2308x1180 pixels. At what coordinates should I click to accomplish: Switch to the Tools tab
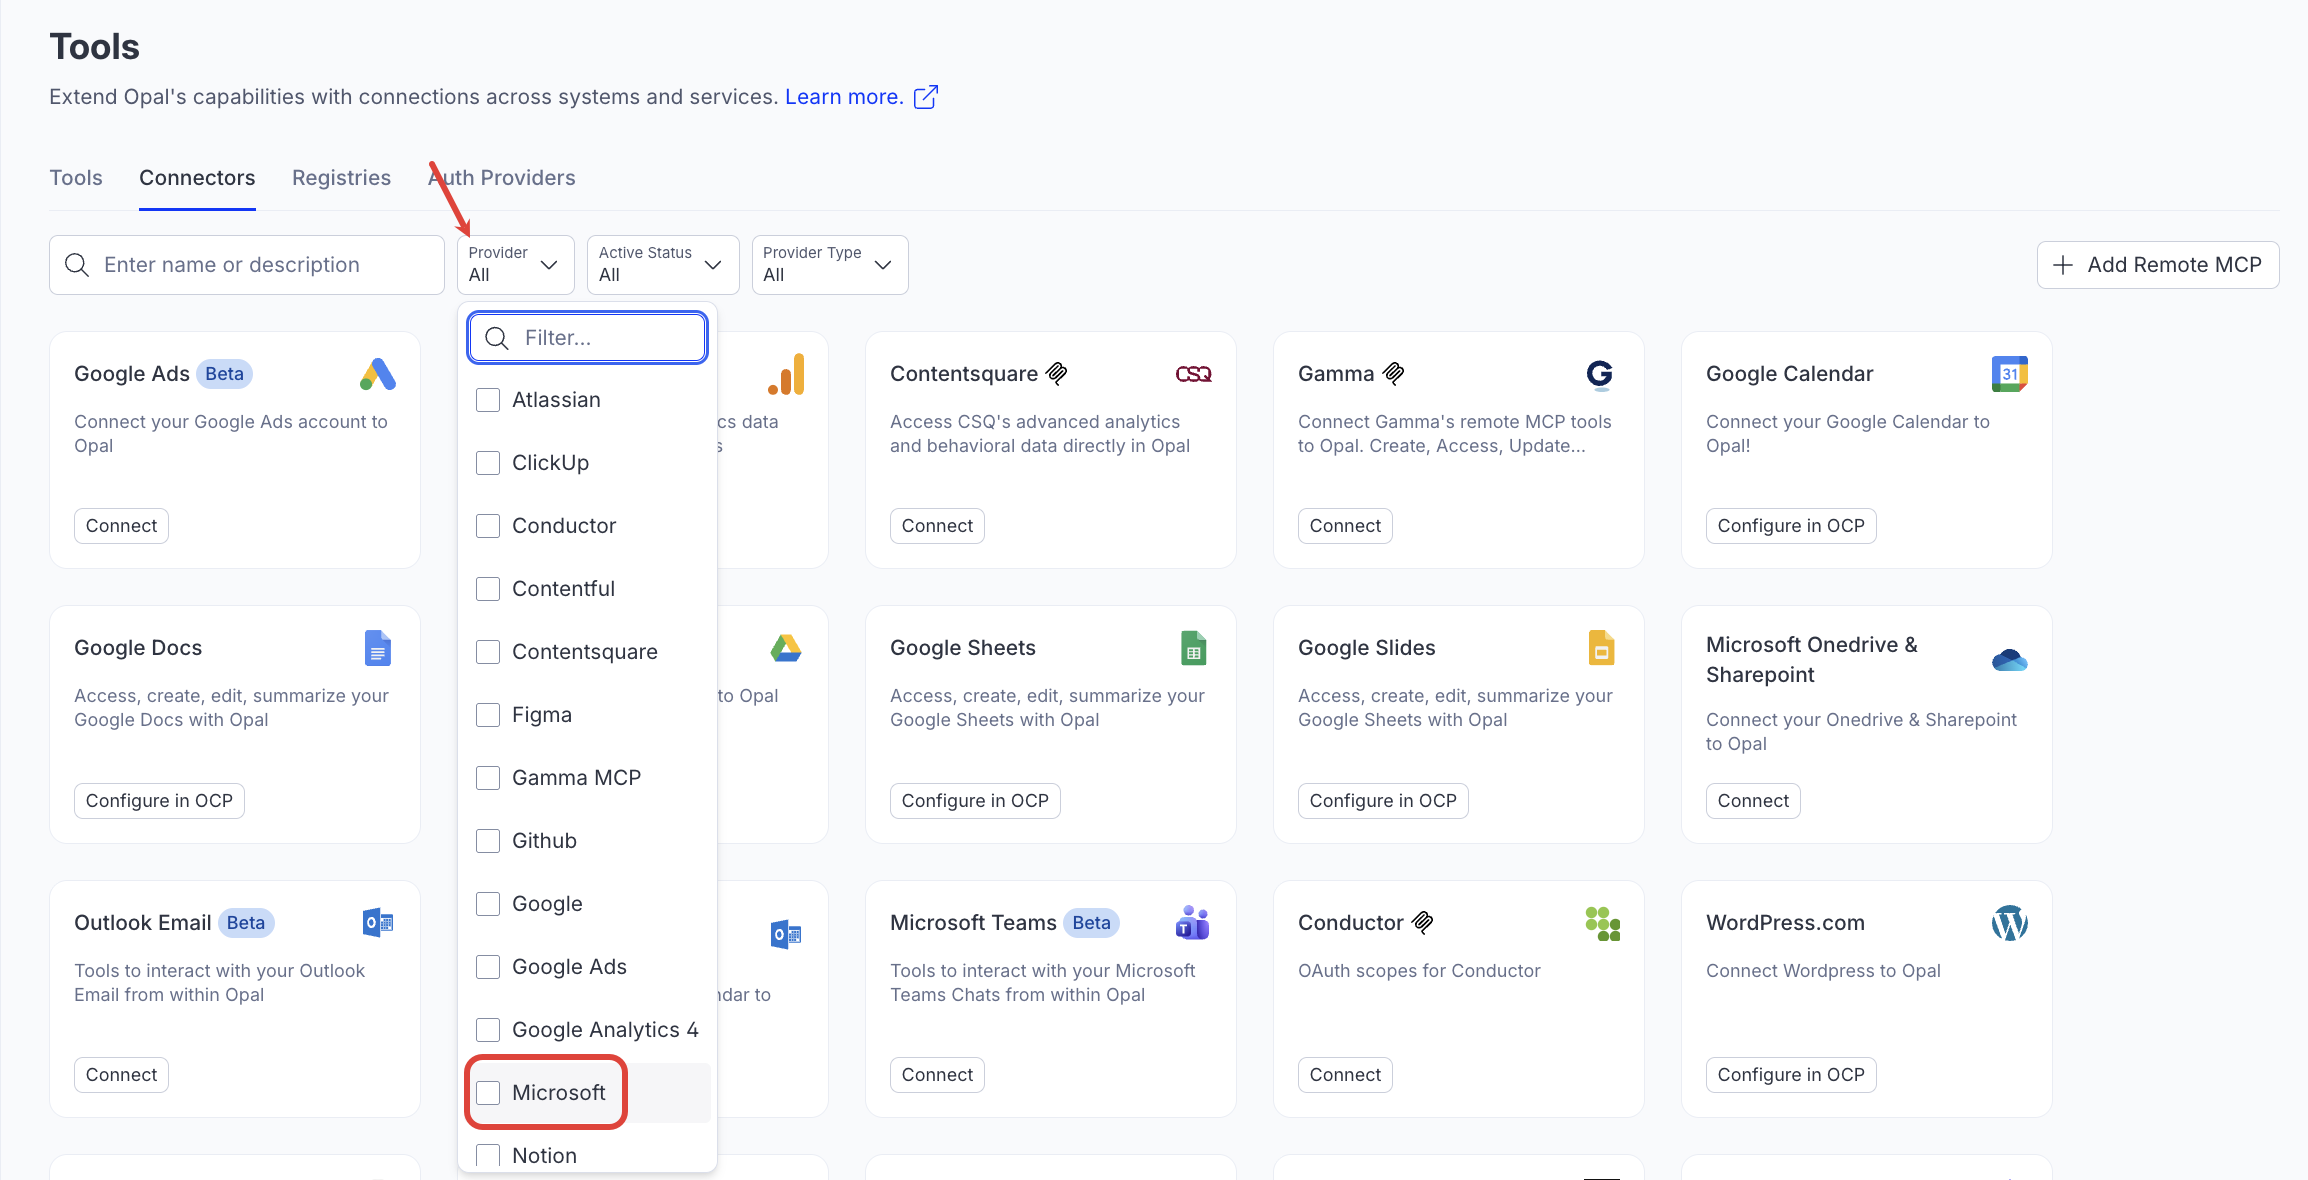point(76,178)
